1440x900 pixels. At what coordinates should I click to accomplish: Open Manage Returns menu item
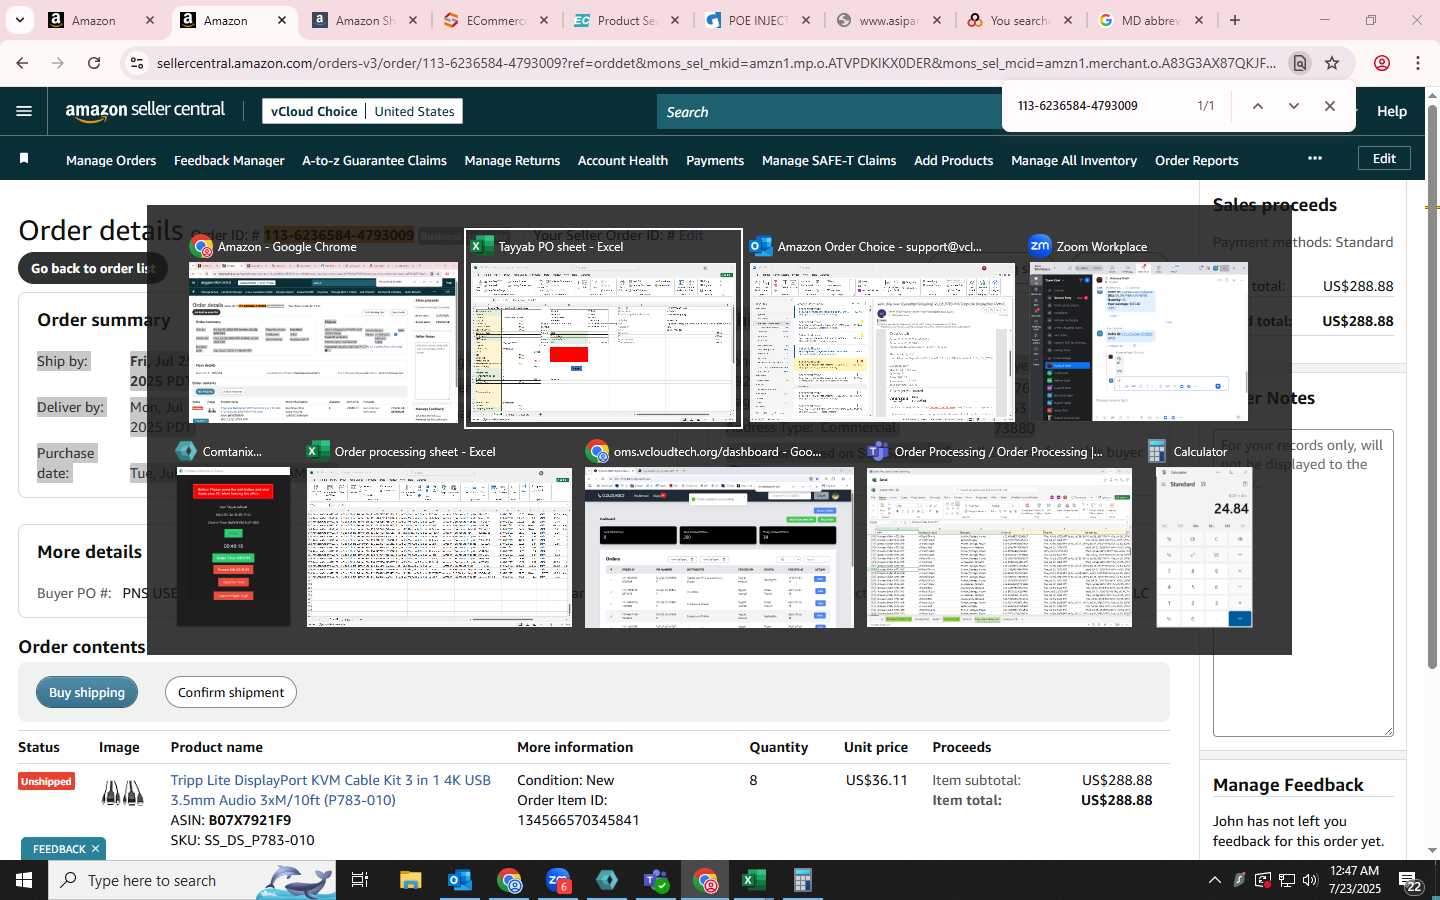point(512,160)
